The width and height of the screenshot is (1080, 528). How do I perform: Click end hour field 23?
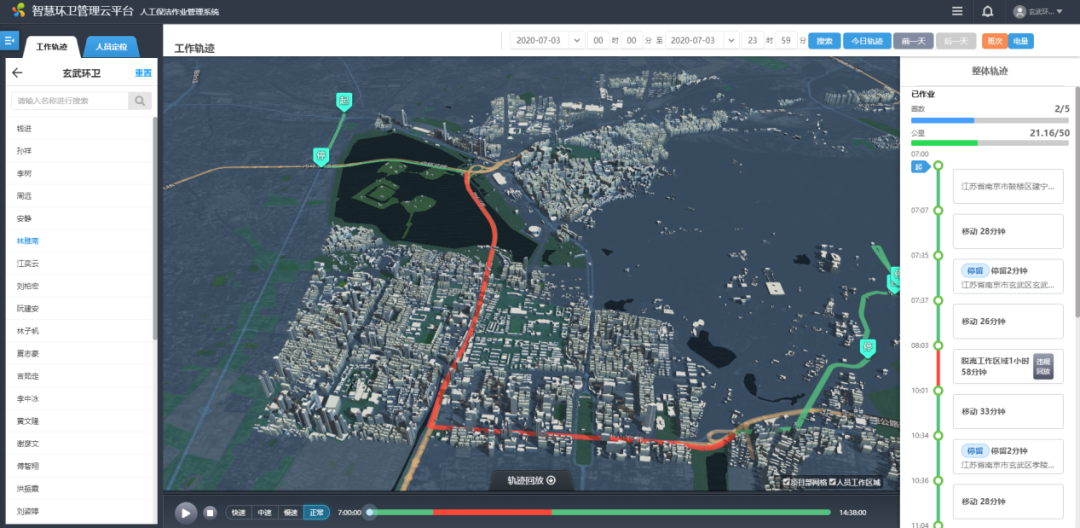click(754, 41)
